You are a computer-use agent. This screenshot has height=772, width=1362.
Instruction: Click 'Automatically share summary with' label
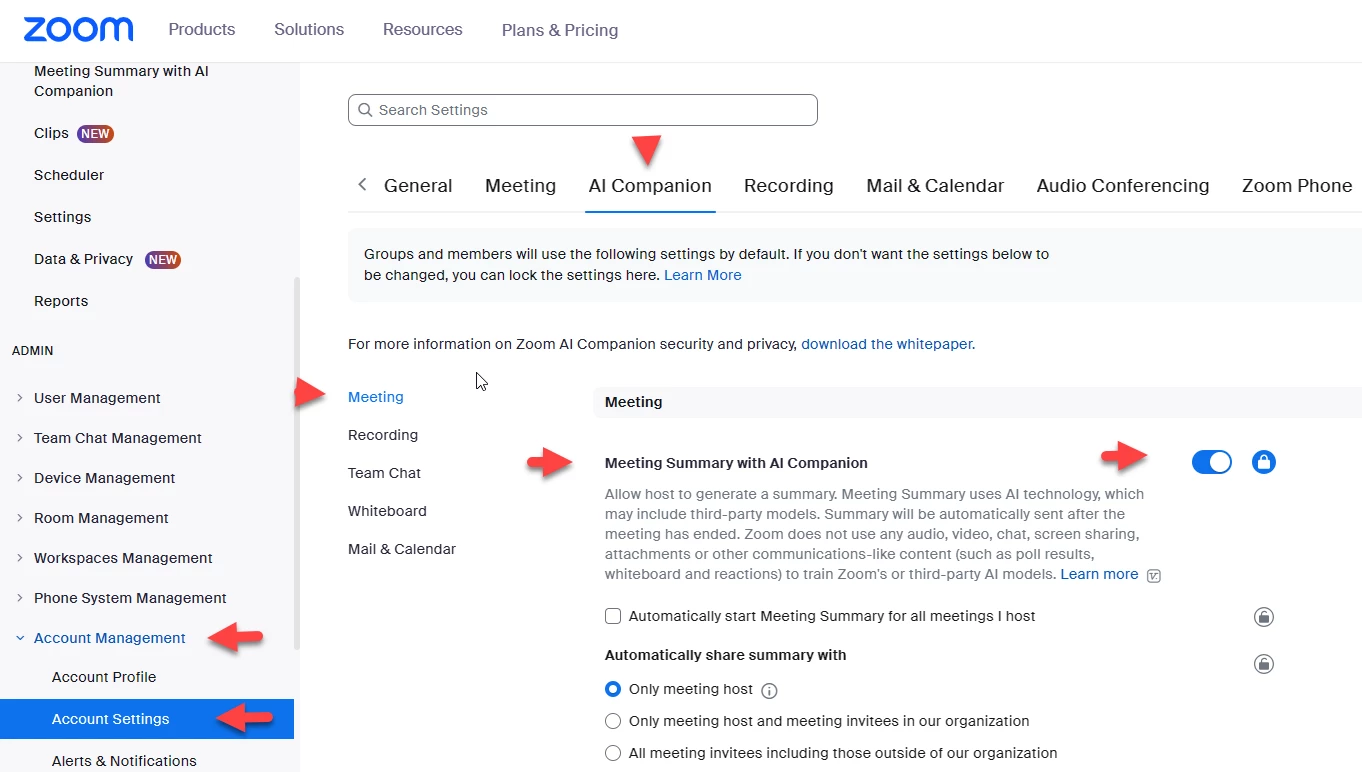coord(725,655)
